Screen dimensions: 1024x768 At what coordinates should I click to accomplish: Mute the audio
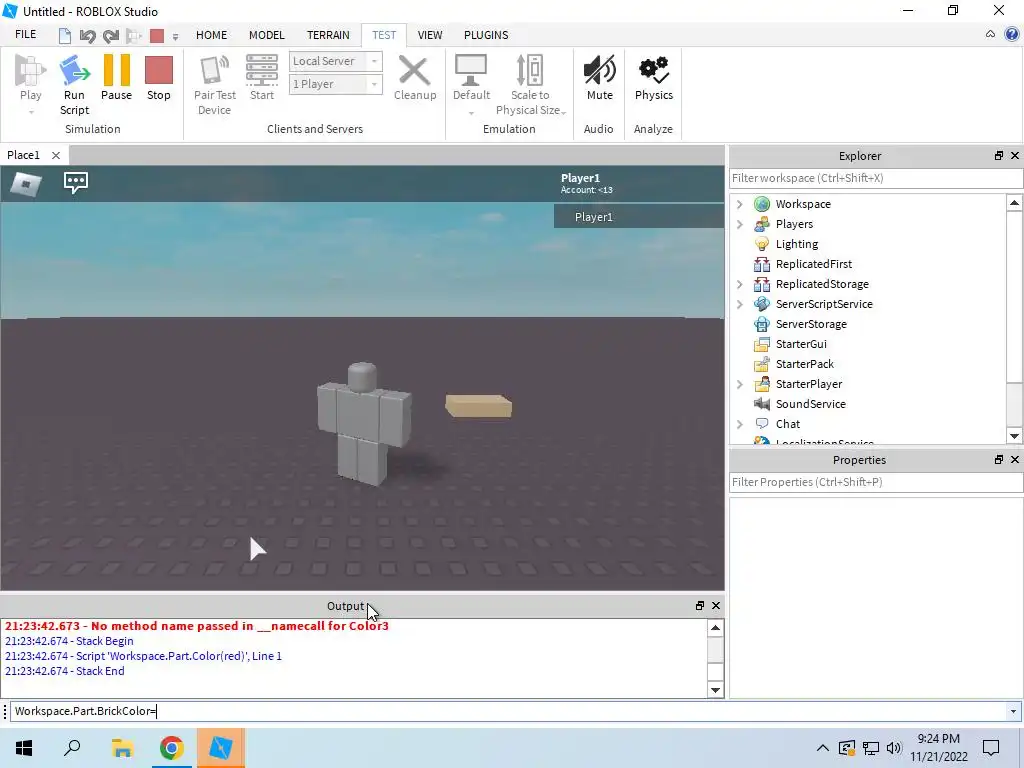600,78
